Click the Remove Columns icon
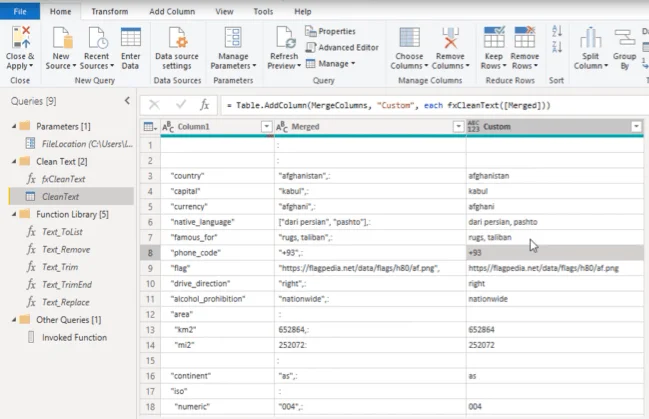649x419 pixels. [x=450, y=38]
